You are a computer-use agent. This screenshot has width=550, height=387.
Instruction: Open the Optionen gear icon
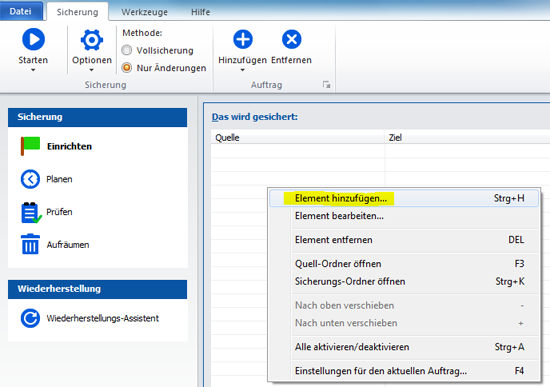click(x=92, y=40)
